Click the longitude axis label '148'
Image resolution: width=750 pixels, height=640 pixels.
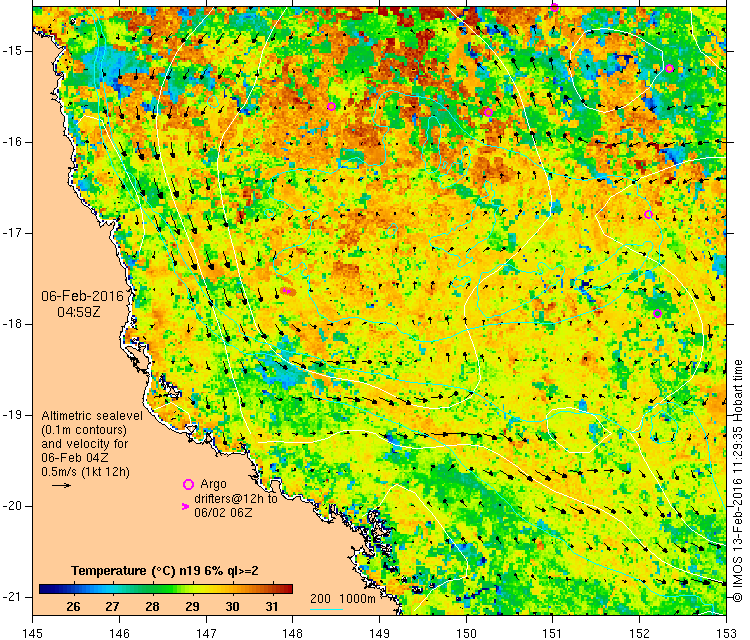(x=293, y=633)
